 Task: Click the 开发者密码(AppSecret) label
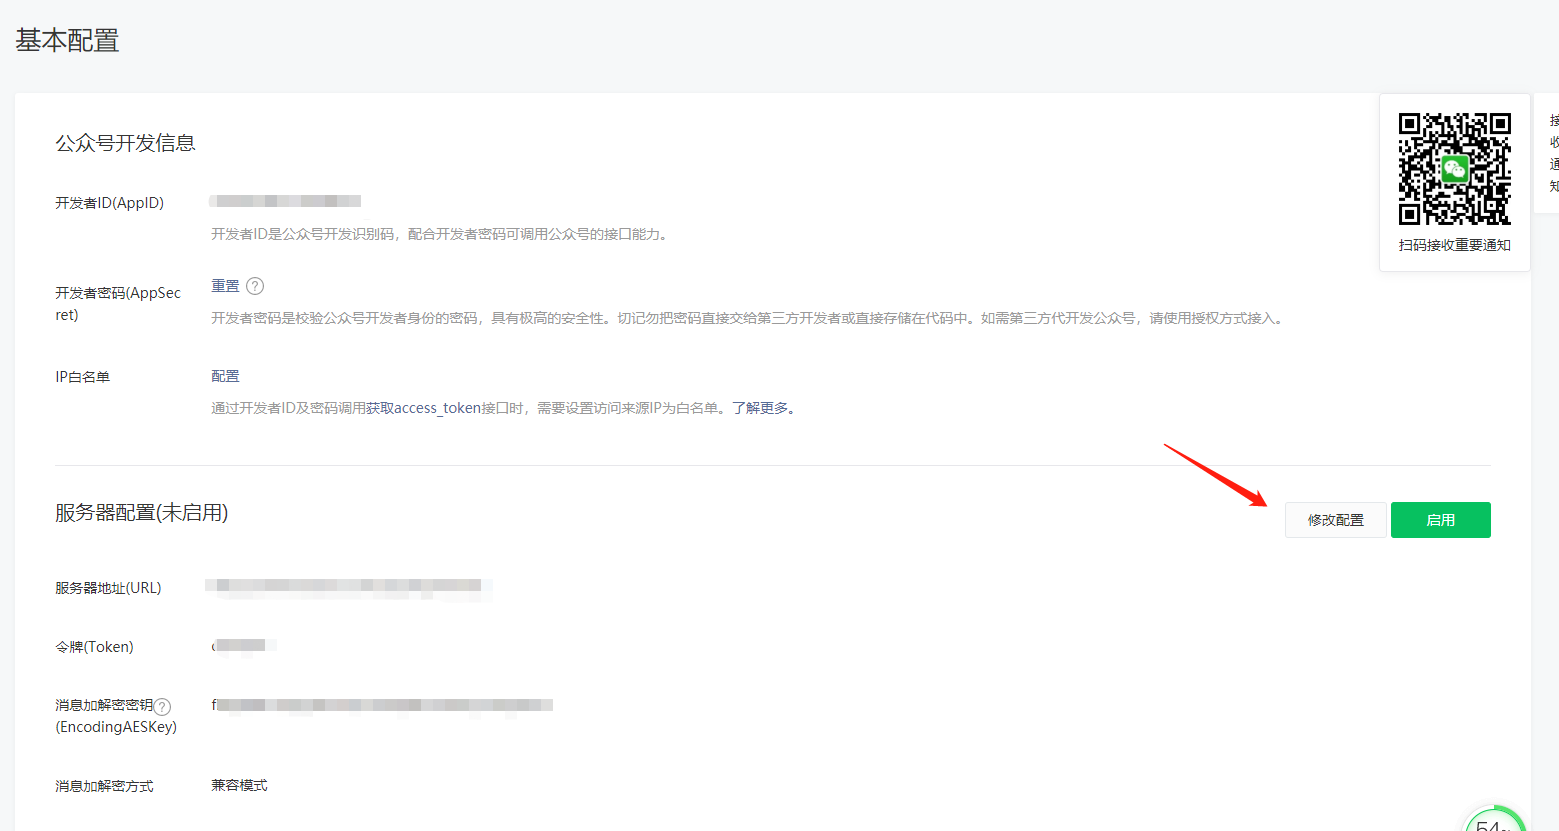coord(118,304)
